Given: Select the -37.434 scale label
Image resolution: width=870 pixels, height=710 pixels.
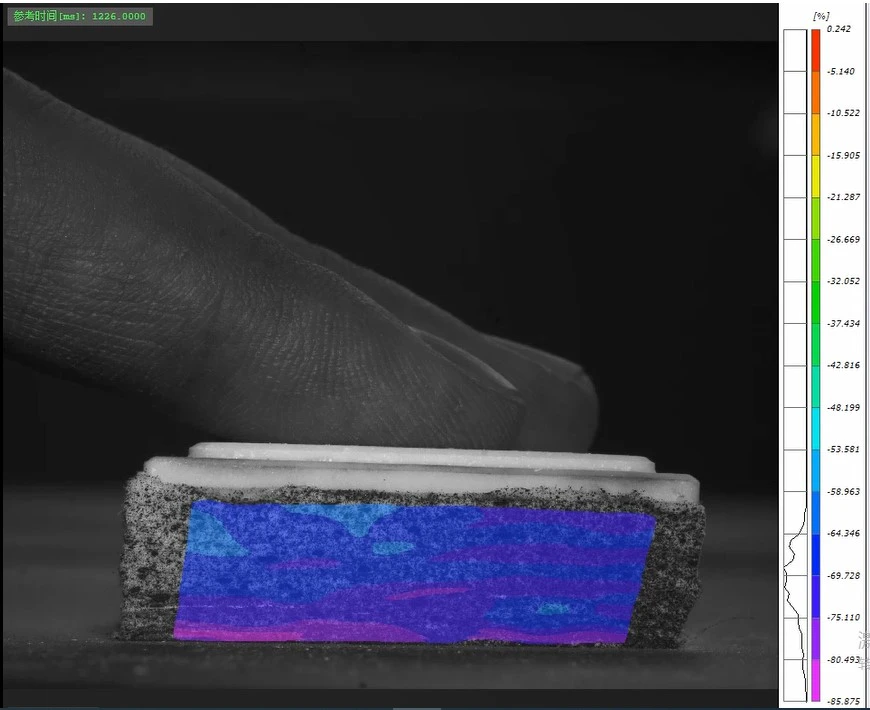Looking at the screenshot, I should 843,323.
